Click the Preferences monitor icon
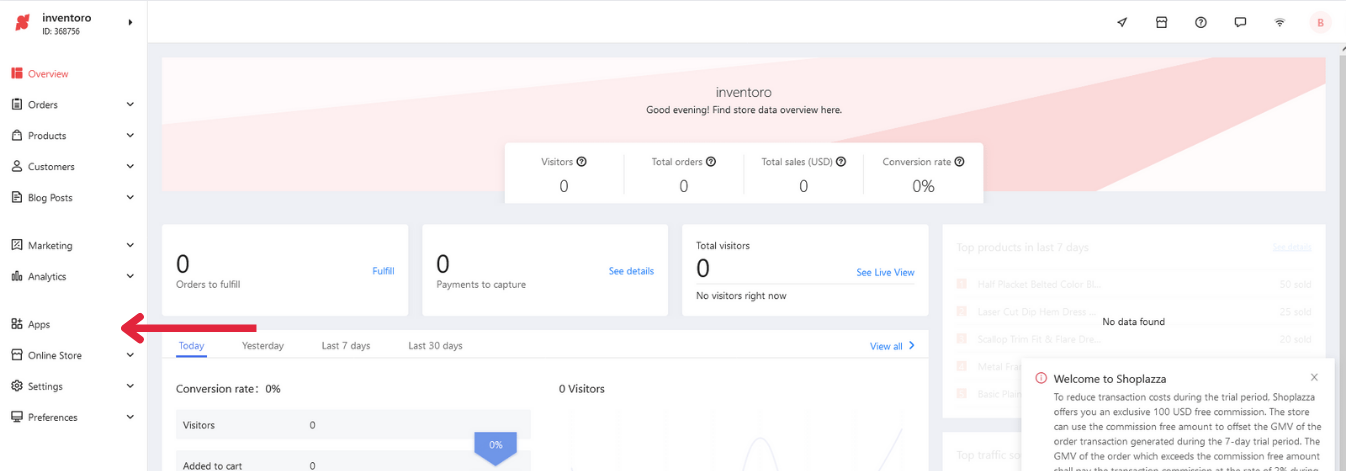Screen dimensions: 1346x471 [17, 417]
